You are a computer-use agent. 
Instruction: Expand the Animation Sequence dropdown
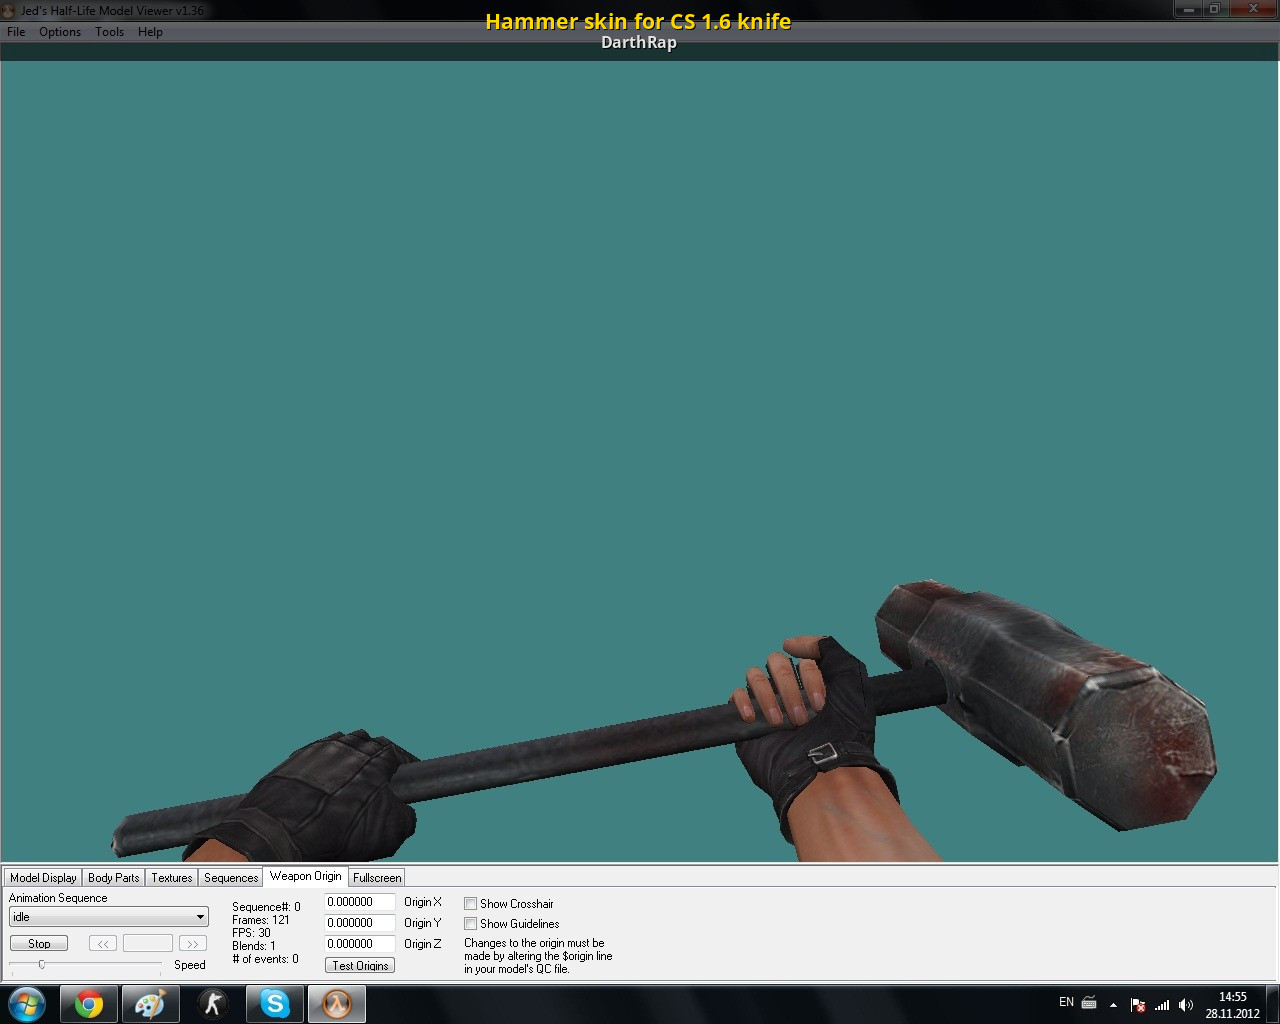coord(200,917)
